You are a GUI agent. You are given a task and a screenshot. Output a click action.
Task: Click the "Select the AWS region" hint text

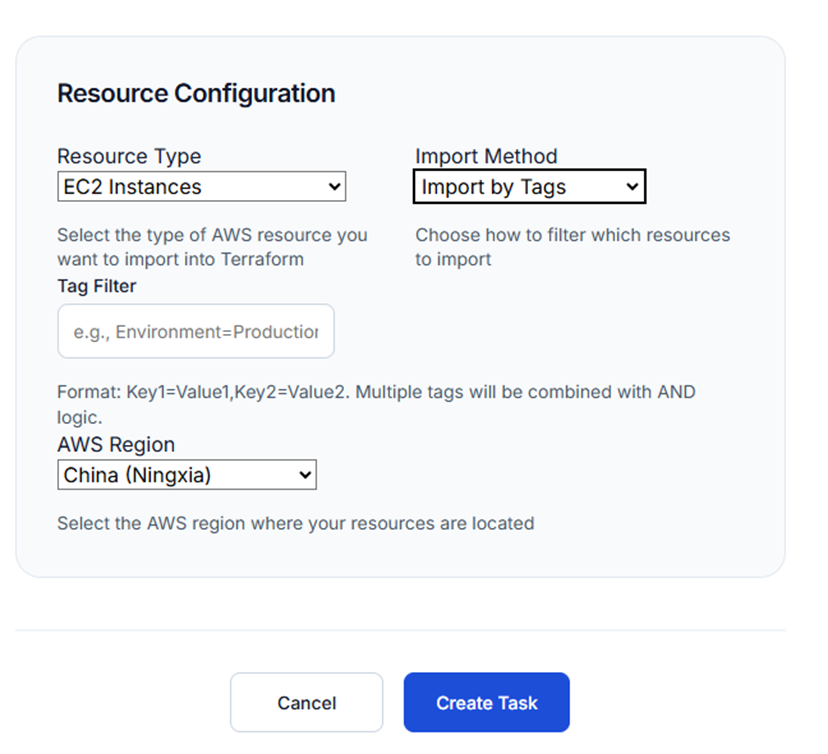[x=295, y=523]
